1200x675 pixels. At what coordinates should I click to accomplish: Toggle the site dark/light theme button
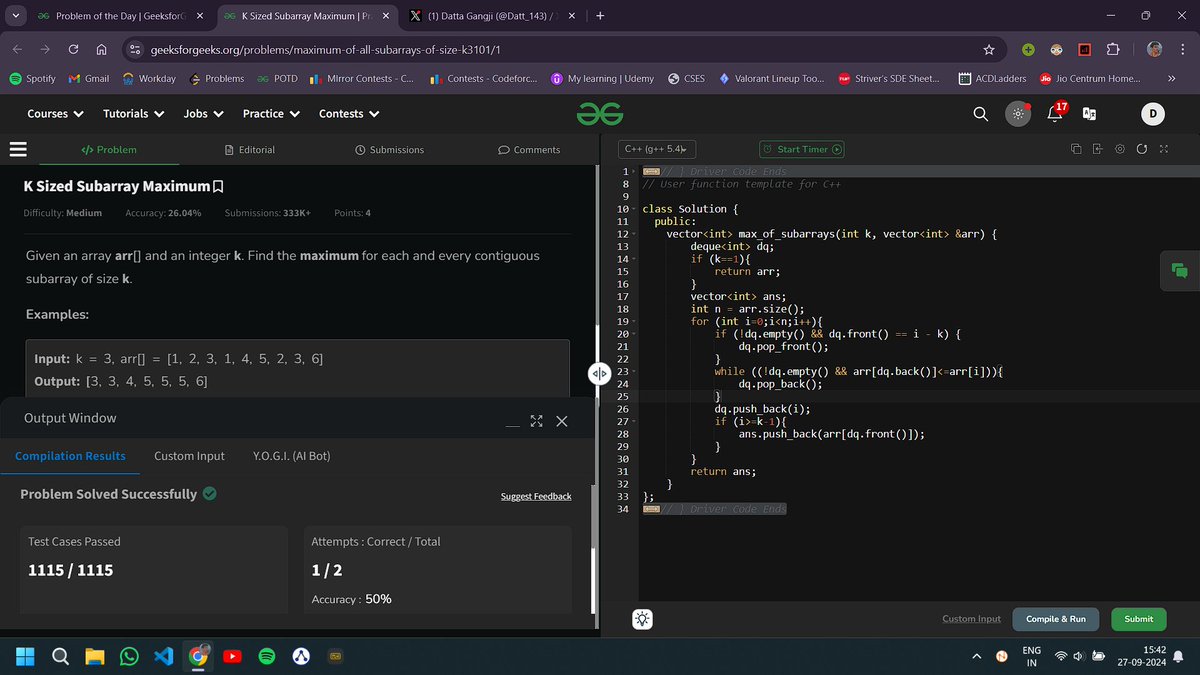(x=1018, y=114)
